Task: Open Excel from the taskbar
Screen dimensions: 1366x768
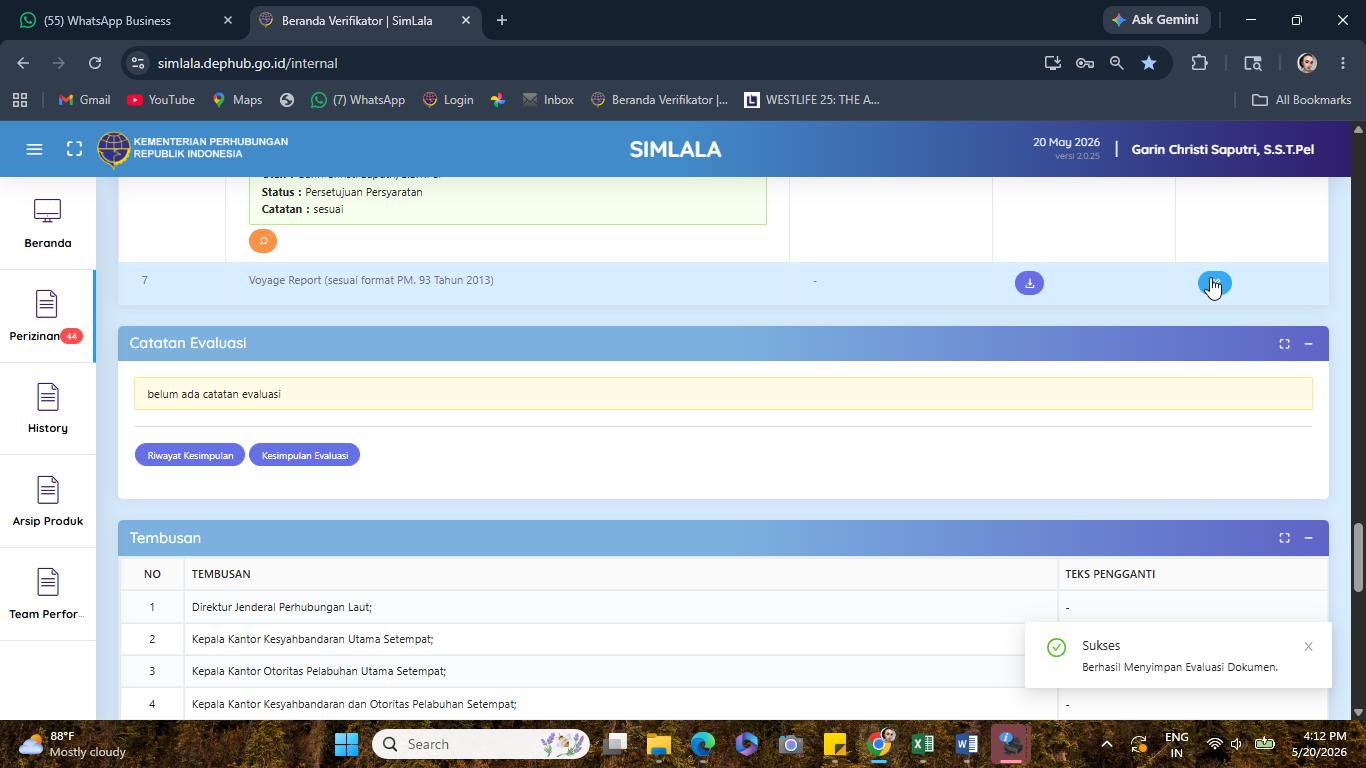Action: tap(922, 744)
